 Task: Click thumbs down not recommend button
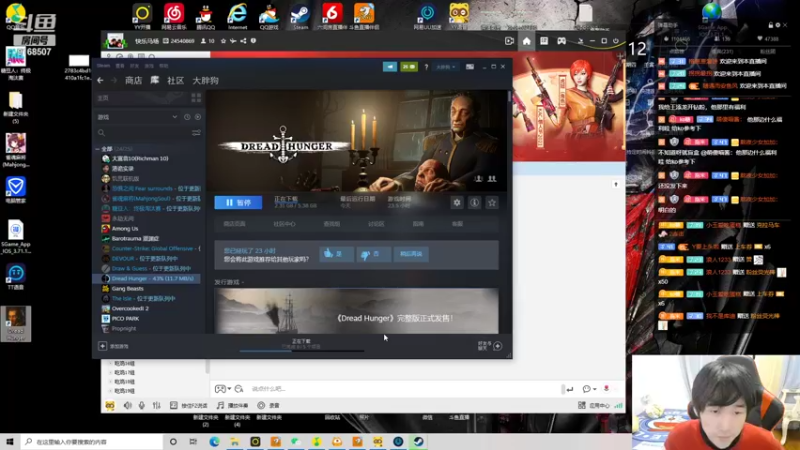[374, 254]
